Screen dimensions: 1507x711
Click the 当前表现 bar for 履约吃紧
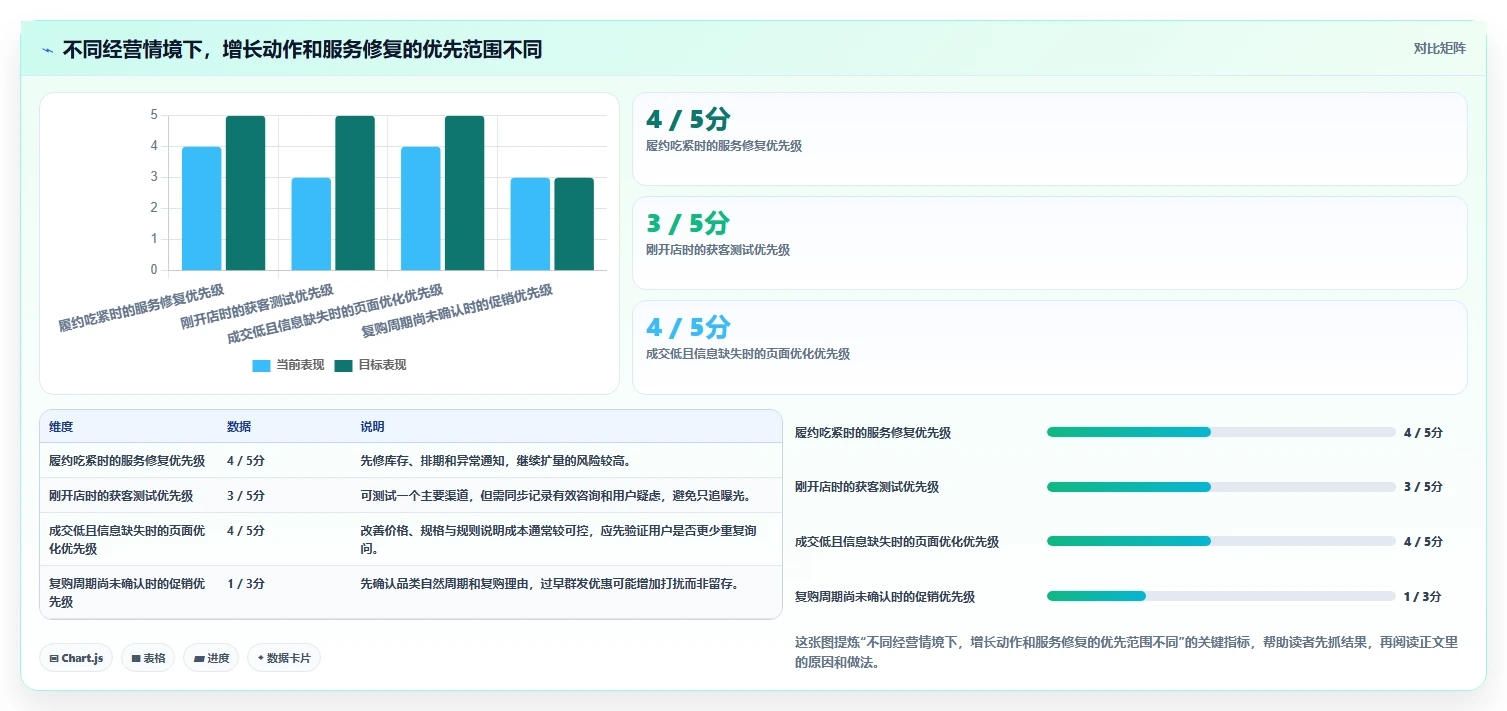tap(201, 208)
